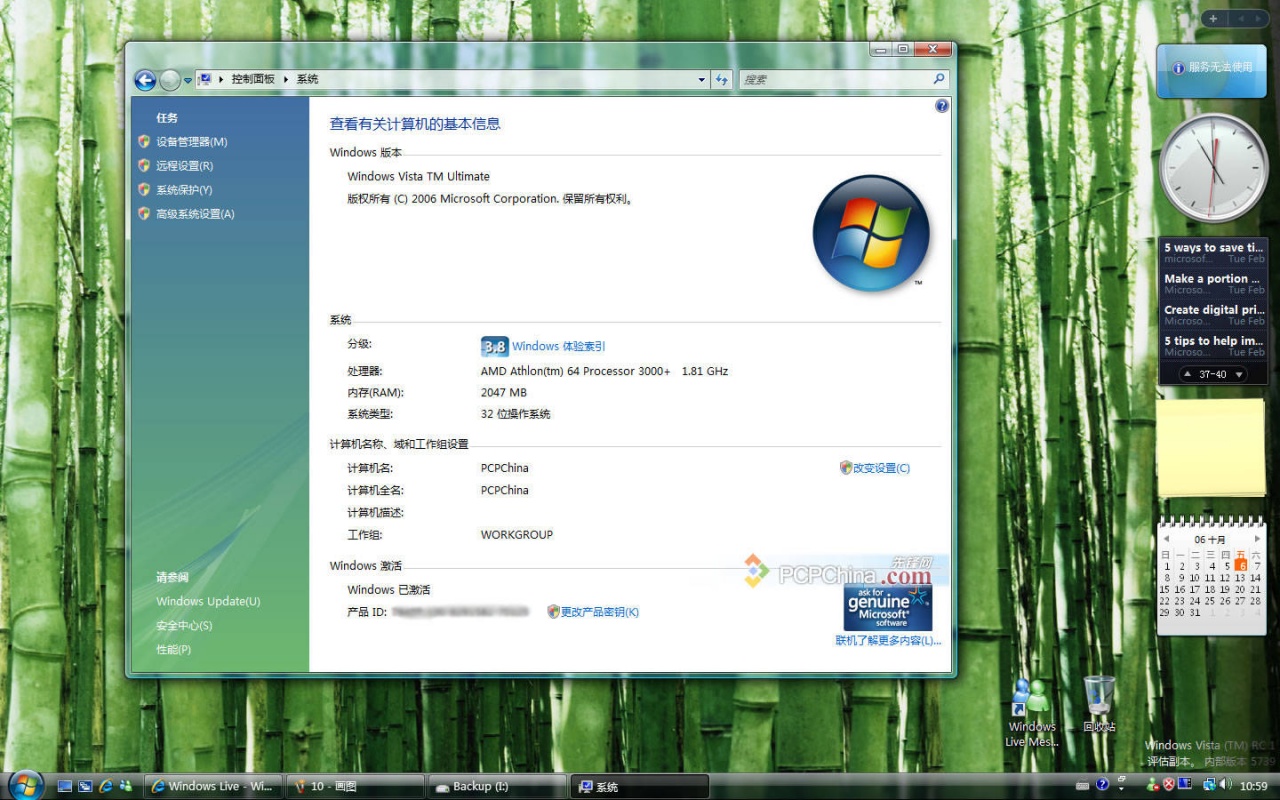Add a gadget with the sidebar plus button
Image resolution: width=1280 pixels, height=800 pixels.
click(x=1213, y=18)
